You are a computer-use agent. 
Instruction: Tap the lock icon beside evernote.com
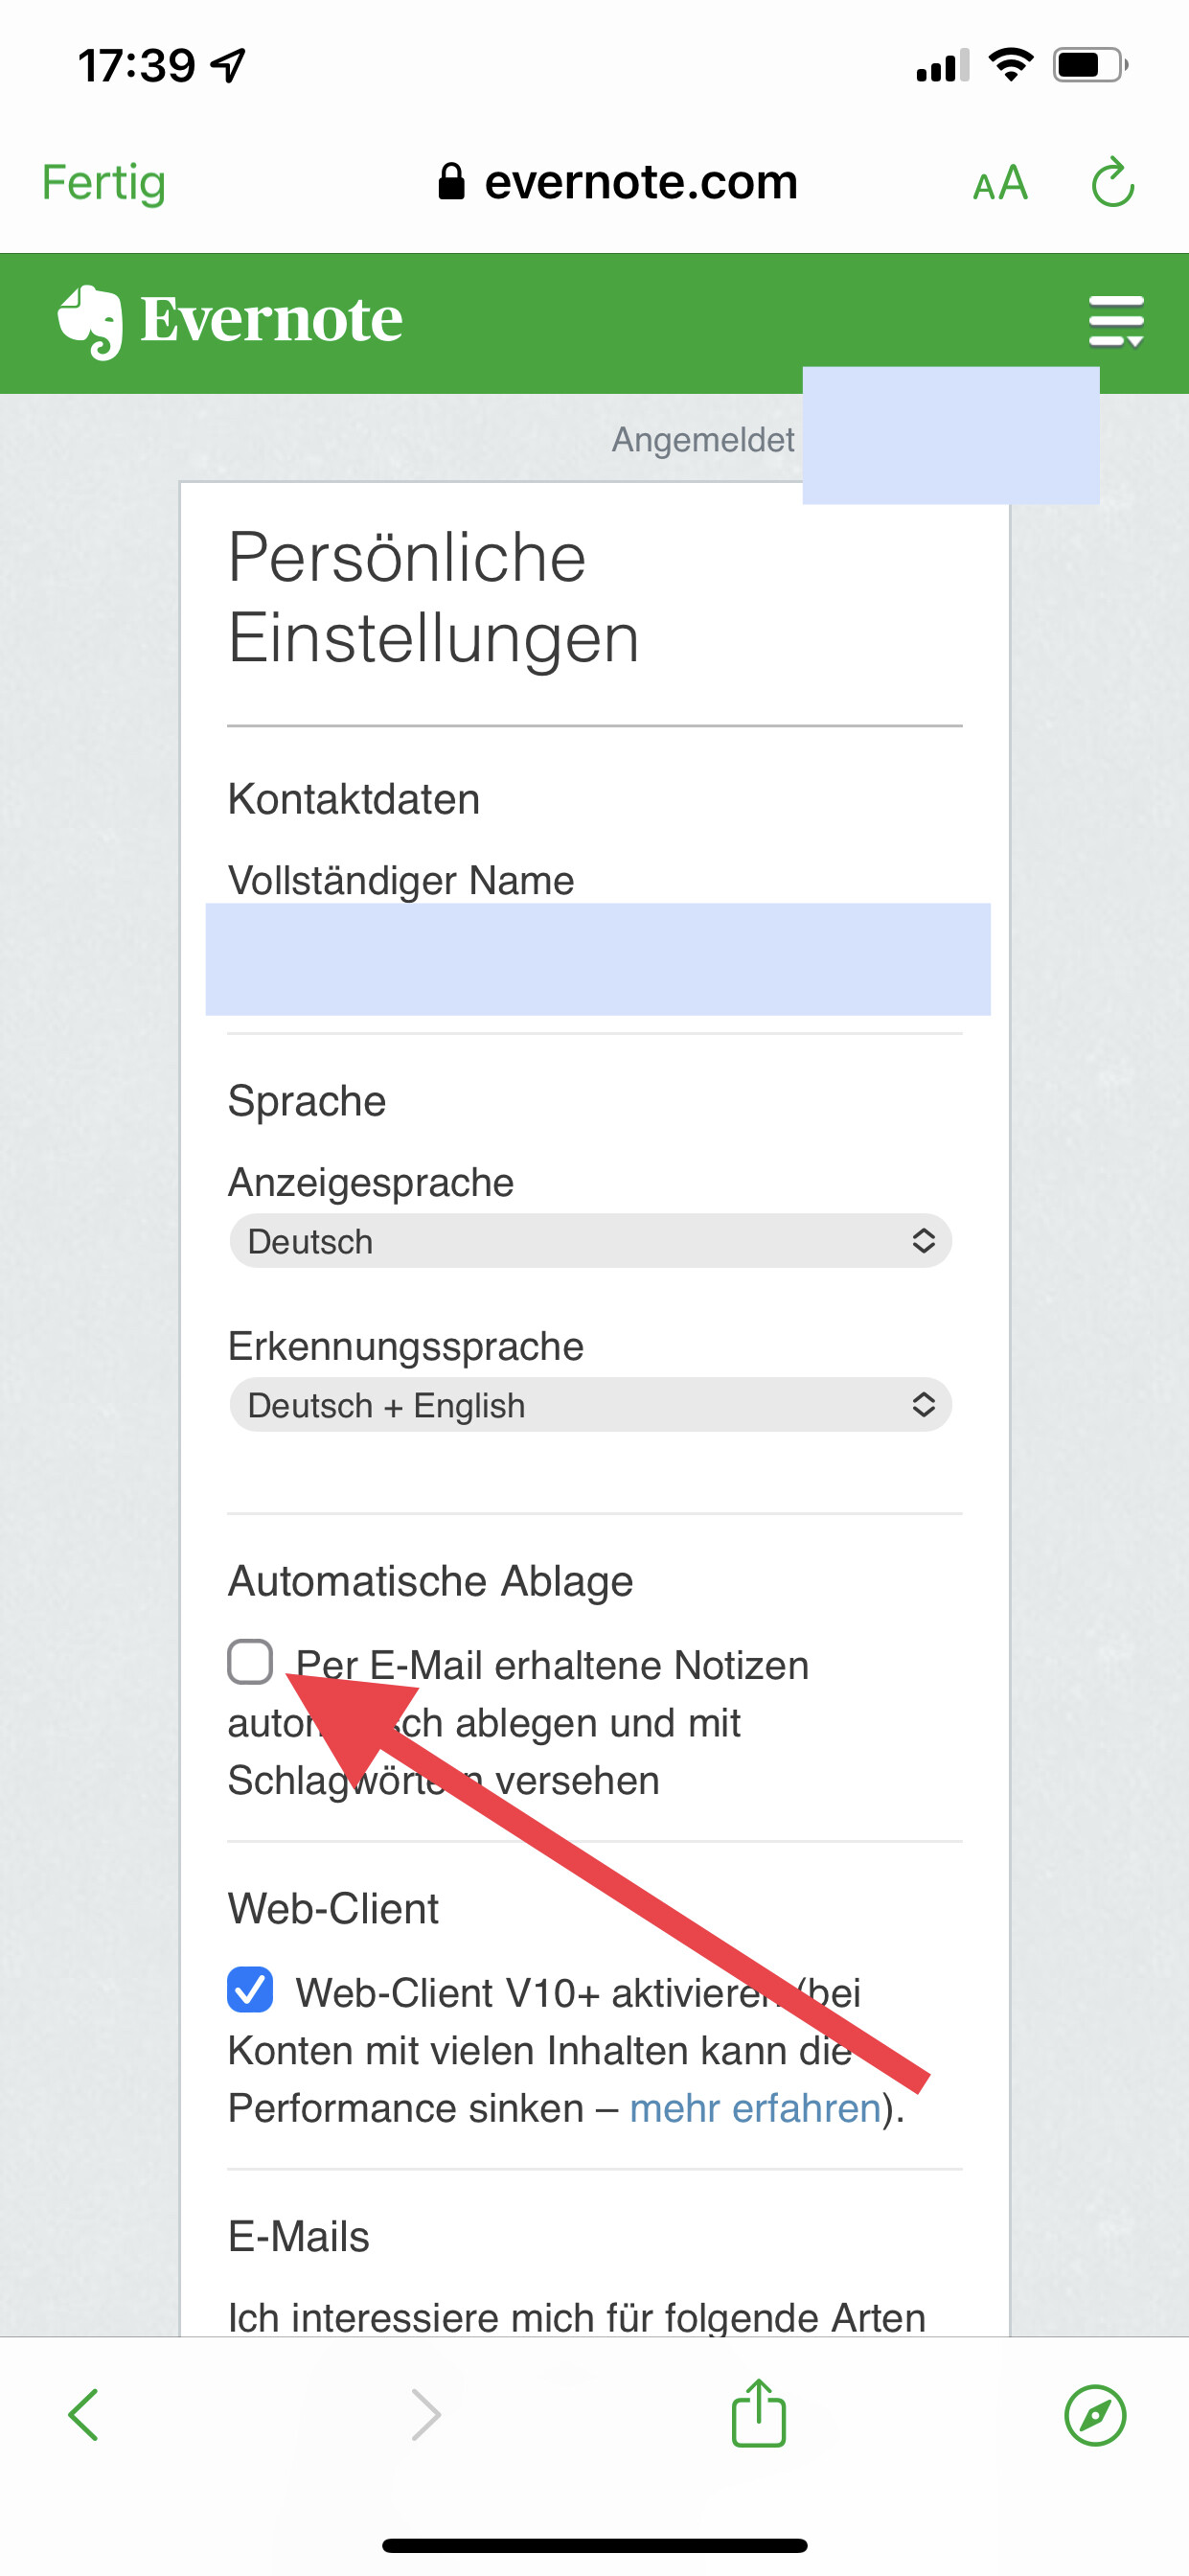click(451, 182)
